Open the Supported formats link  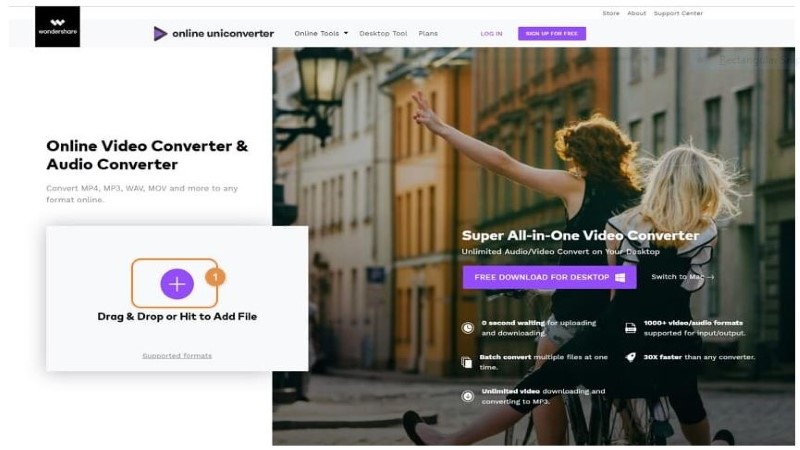pyautogui.click(x=177, y=356)
